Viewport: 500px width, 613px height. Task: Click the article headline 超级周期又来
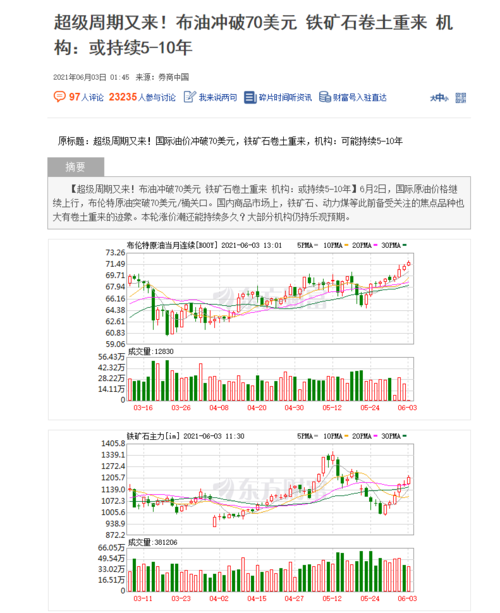click(x=254, y=34)
